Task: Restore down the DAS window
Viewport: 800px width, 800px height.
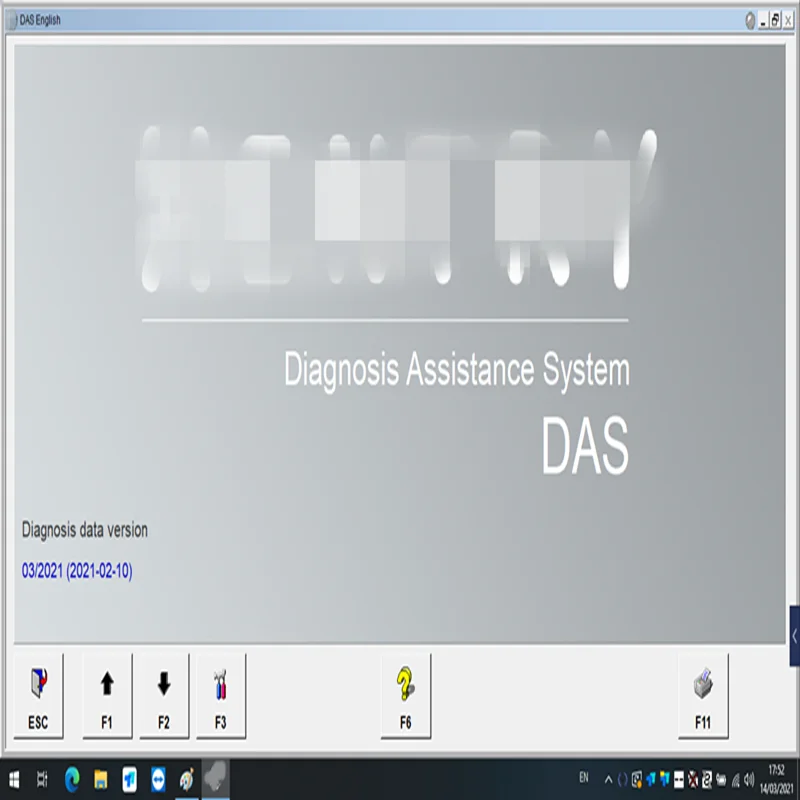Action: (x=775, y=21)
